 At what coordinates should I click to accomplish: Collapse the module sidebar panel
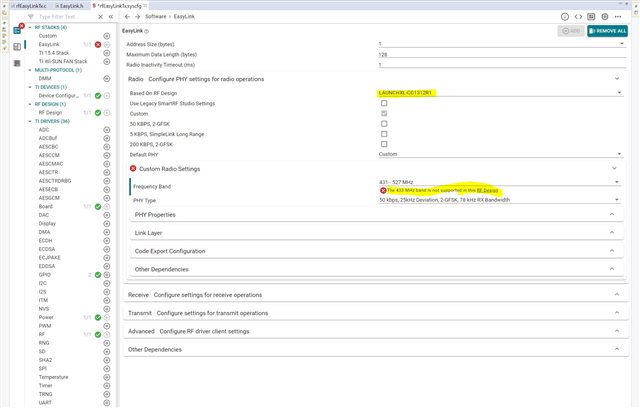pos(110,17)
